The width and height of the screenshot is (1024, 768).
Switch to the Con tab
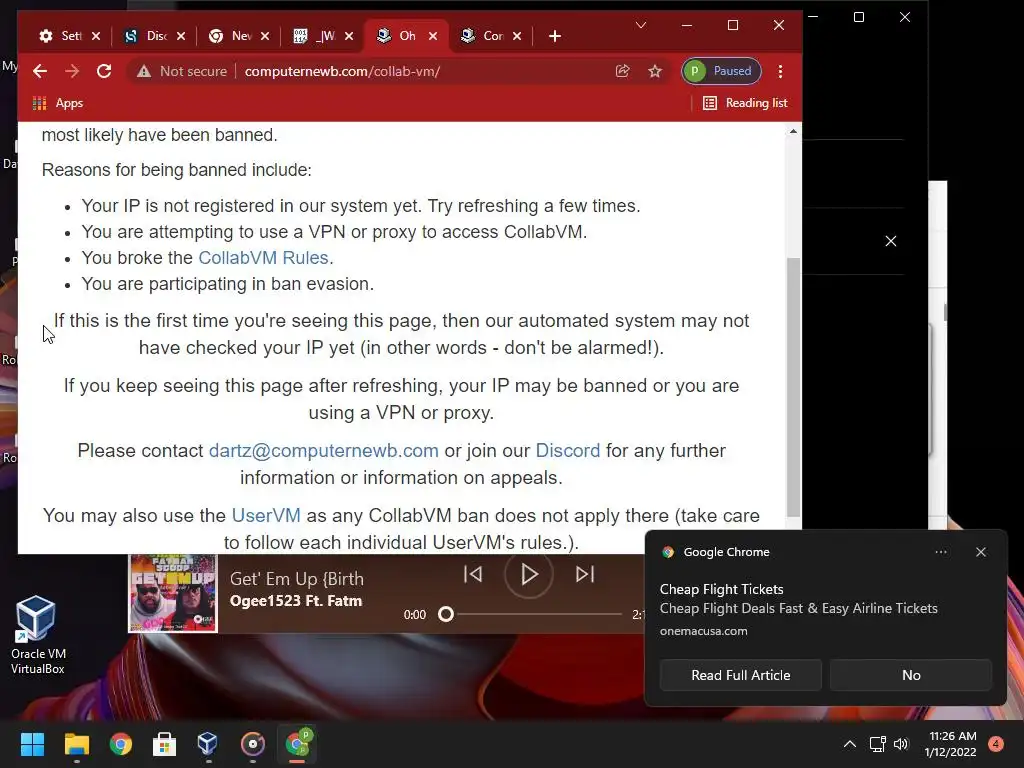[x=482, y=36]
